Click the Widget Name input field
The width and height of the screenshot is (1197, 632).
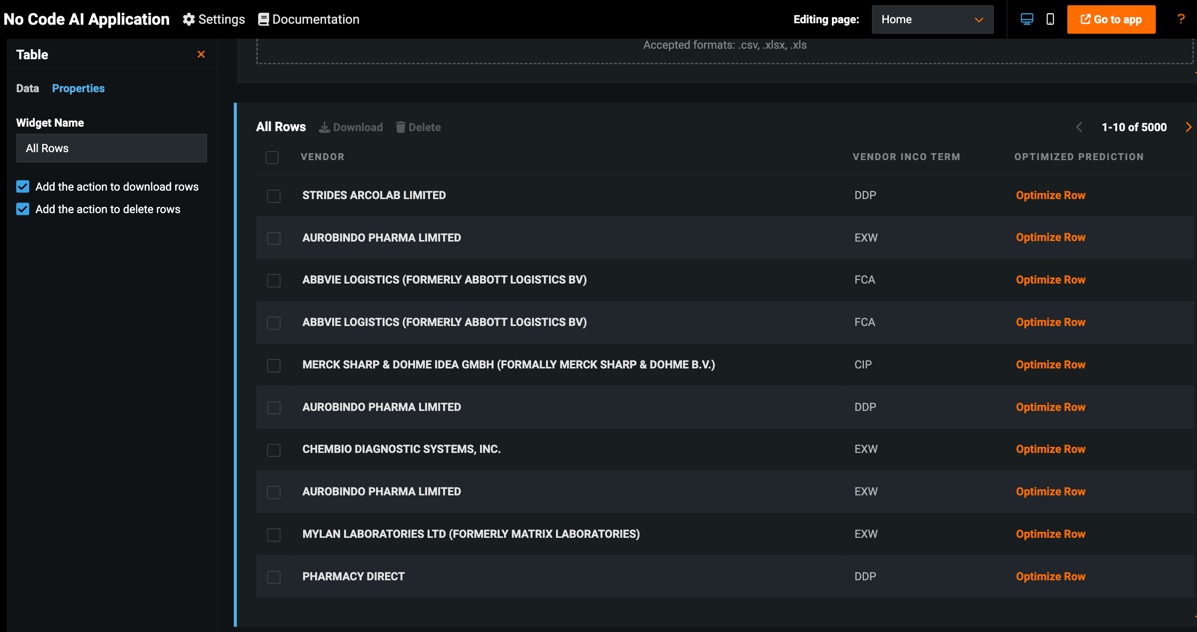coord(111,149)
